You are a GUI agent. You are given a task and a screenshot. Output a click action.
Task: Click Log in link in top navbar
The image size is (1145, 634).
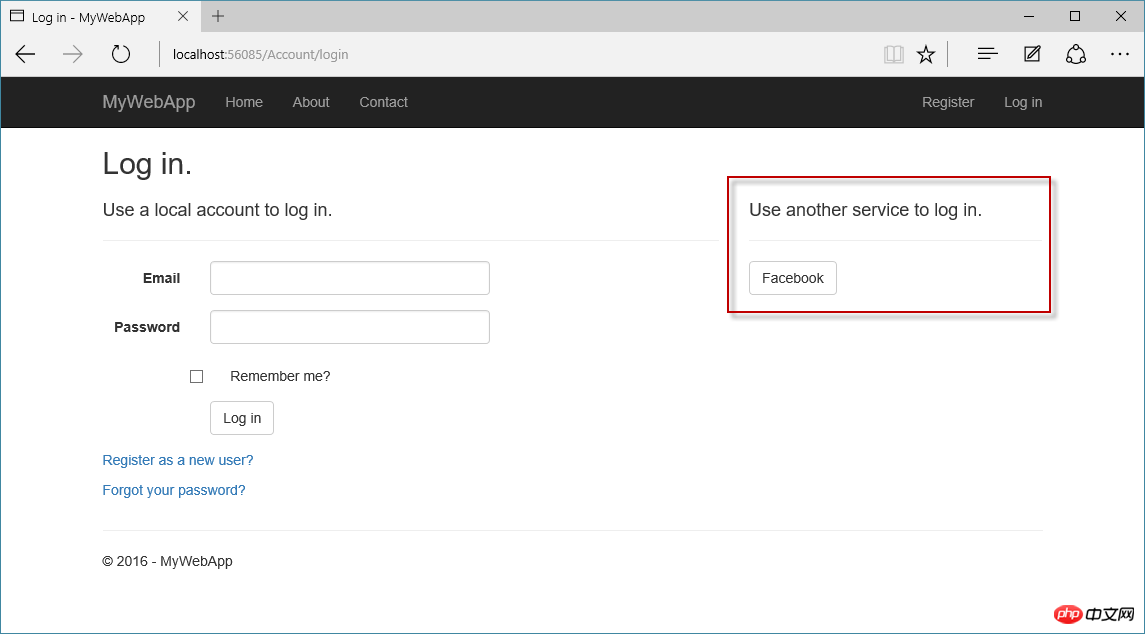(1023, 102)
